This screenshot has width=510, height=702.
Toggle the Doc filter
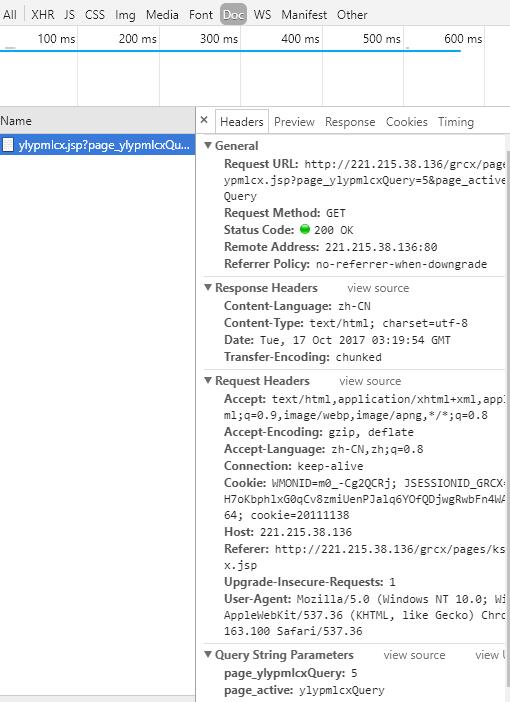pos(233,15)
